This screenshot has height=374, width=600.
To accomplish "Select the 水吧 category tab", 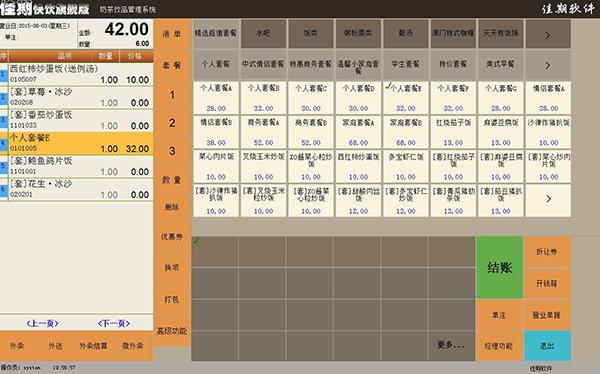I will pyautogui.click(x=264, y=34).
